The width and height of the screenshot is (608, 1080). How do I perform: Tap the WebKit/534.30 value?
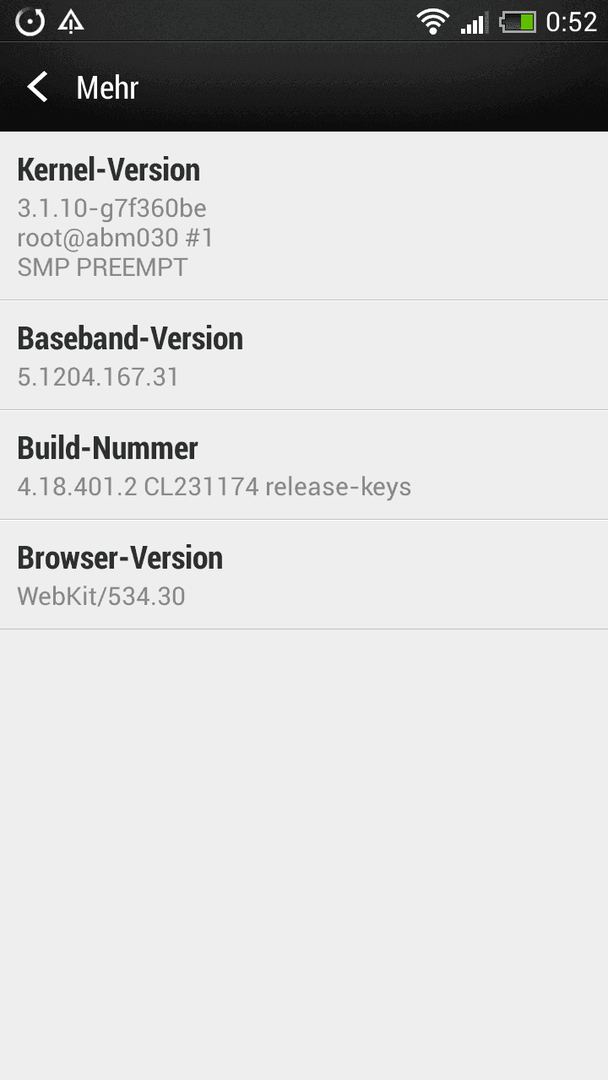101,596
